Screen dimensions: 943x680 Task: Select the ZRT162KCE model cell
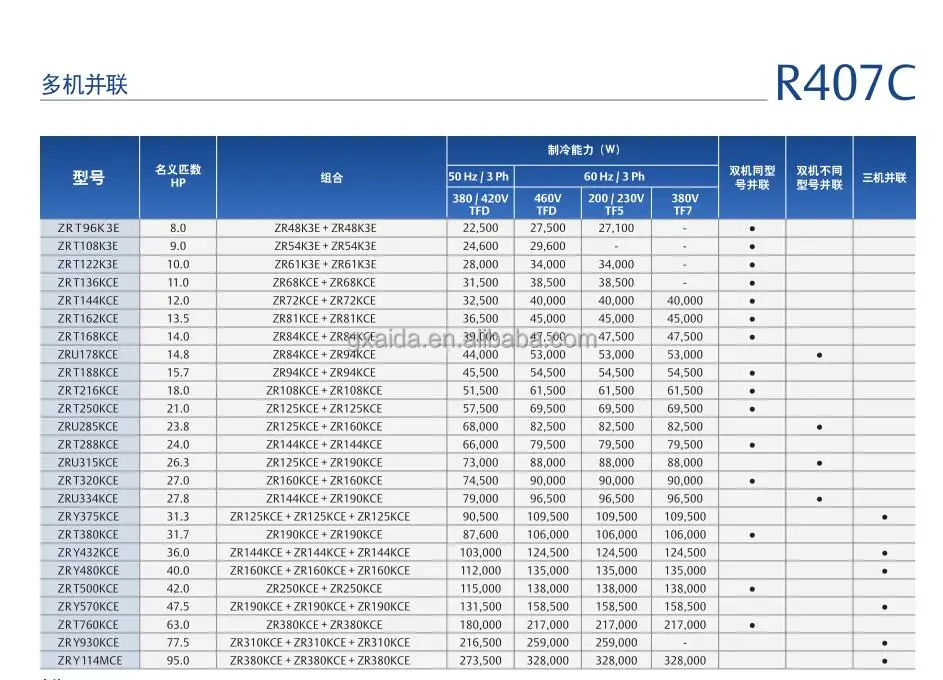point(88,318)
